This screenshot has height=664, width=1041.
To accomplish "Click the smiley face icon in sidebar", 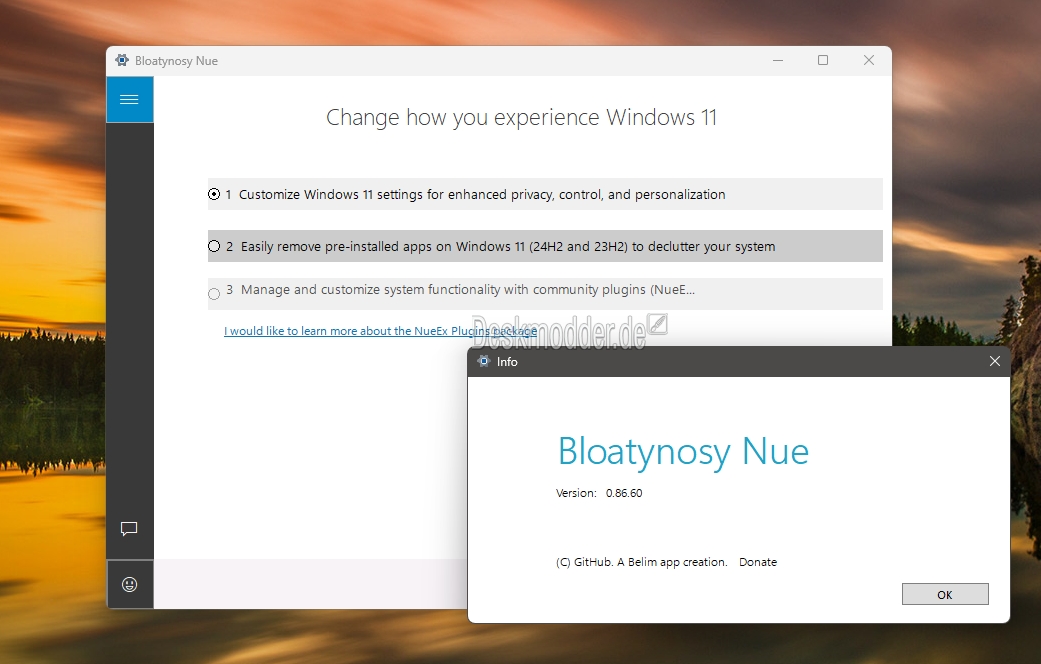I will [x=129, y=584].
